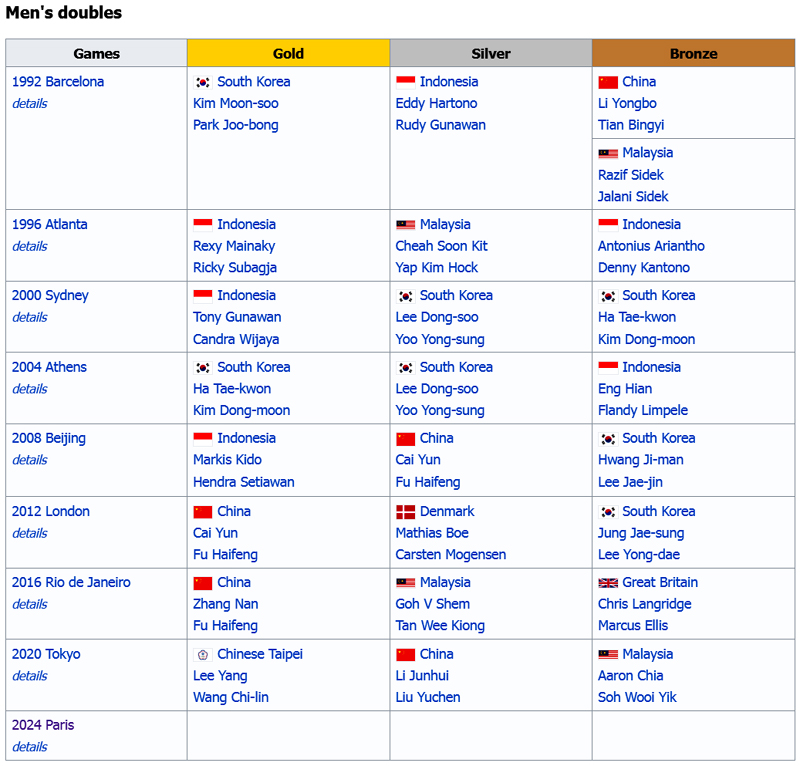This screenshot has width=800, height=766.
Task: Open Li Yongbo player link
Action: [627, 104]
